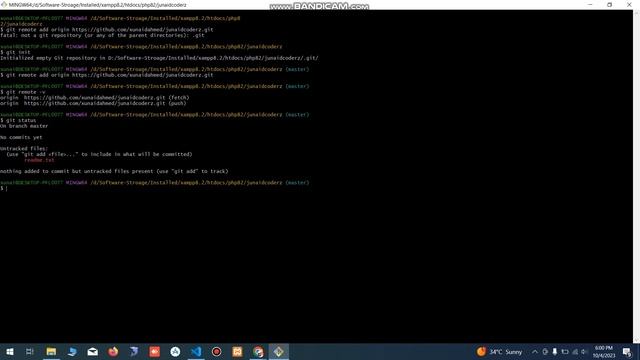Open network settings from the system tray
640x360 pixels.
575,351
